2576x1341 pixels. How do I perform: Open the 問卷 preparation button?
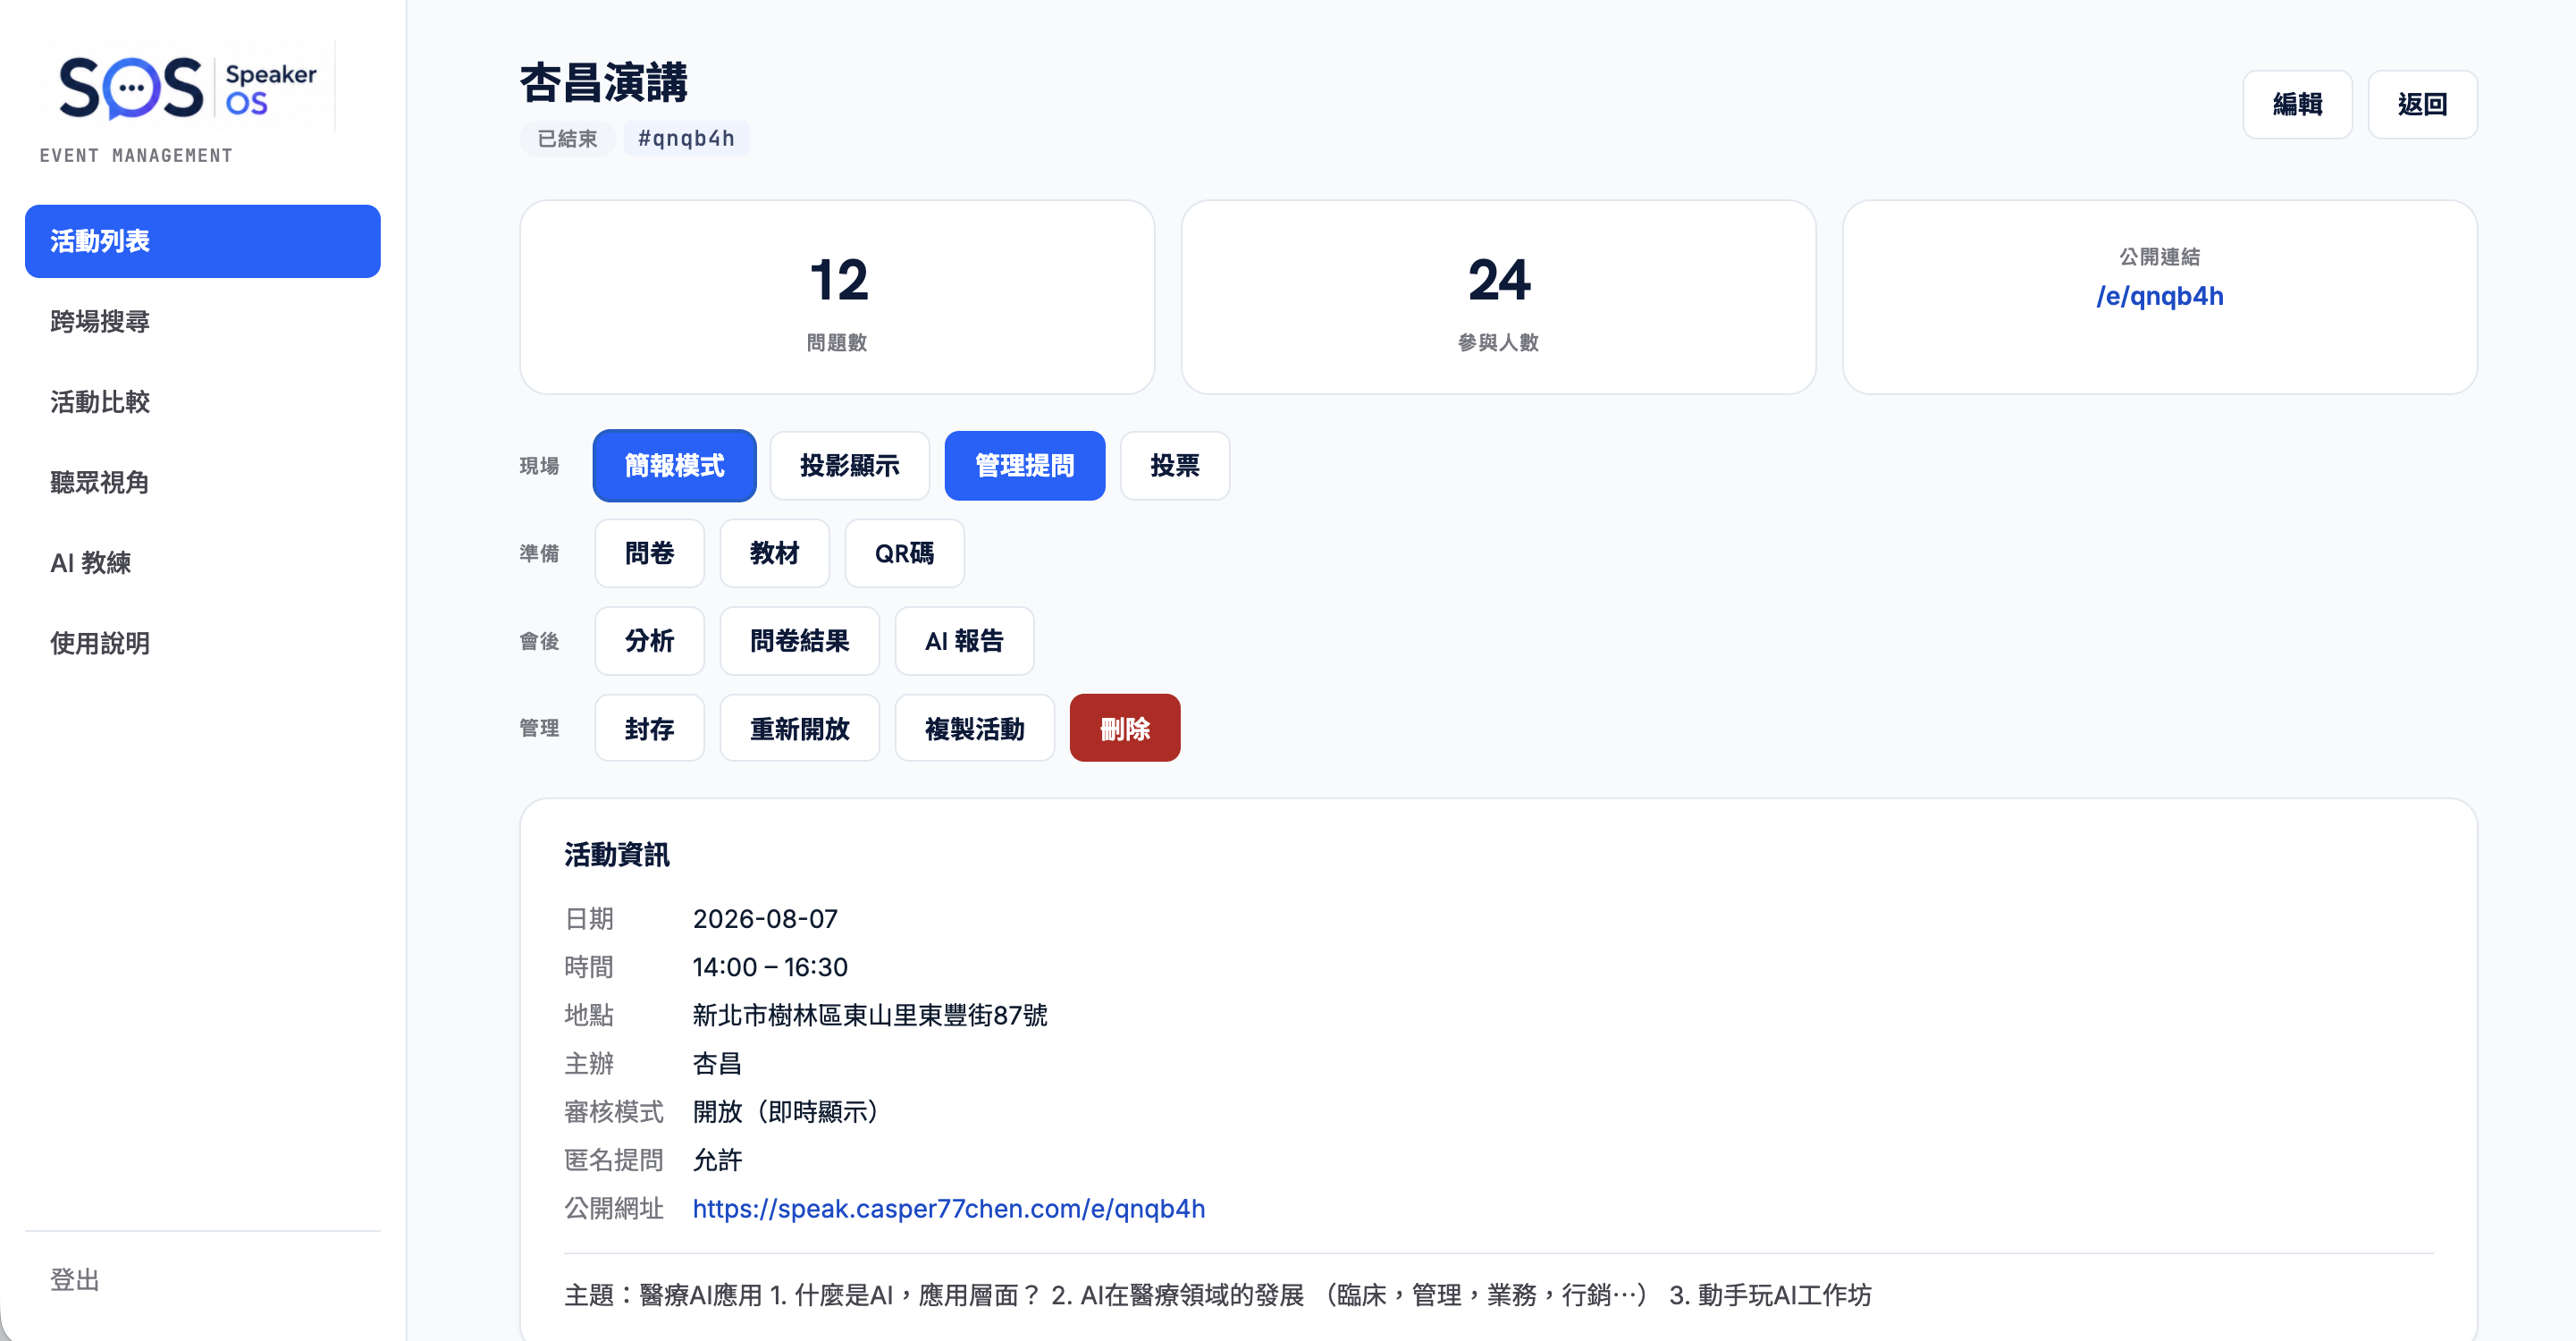click(649, 553)
